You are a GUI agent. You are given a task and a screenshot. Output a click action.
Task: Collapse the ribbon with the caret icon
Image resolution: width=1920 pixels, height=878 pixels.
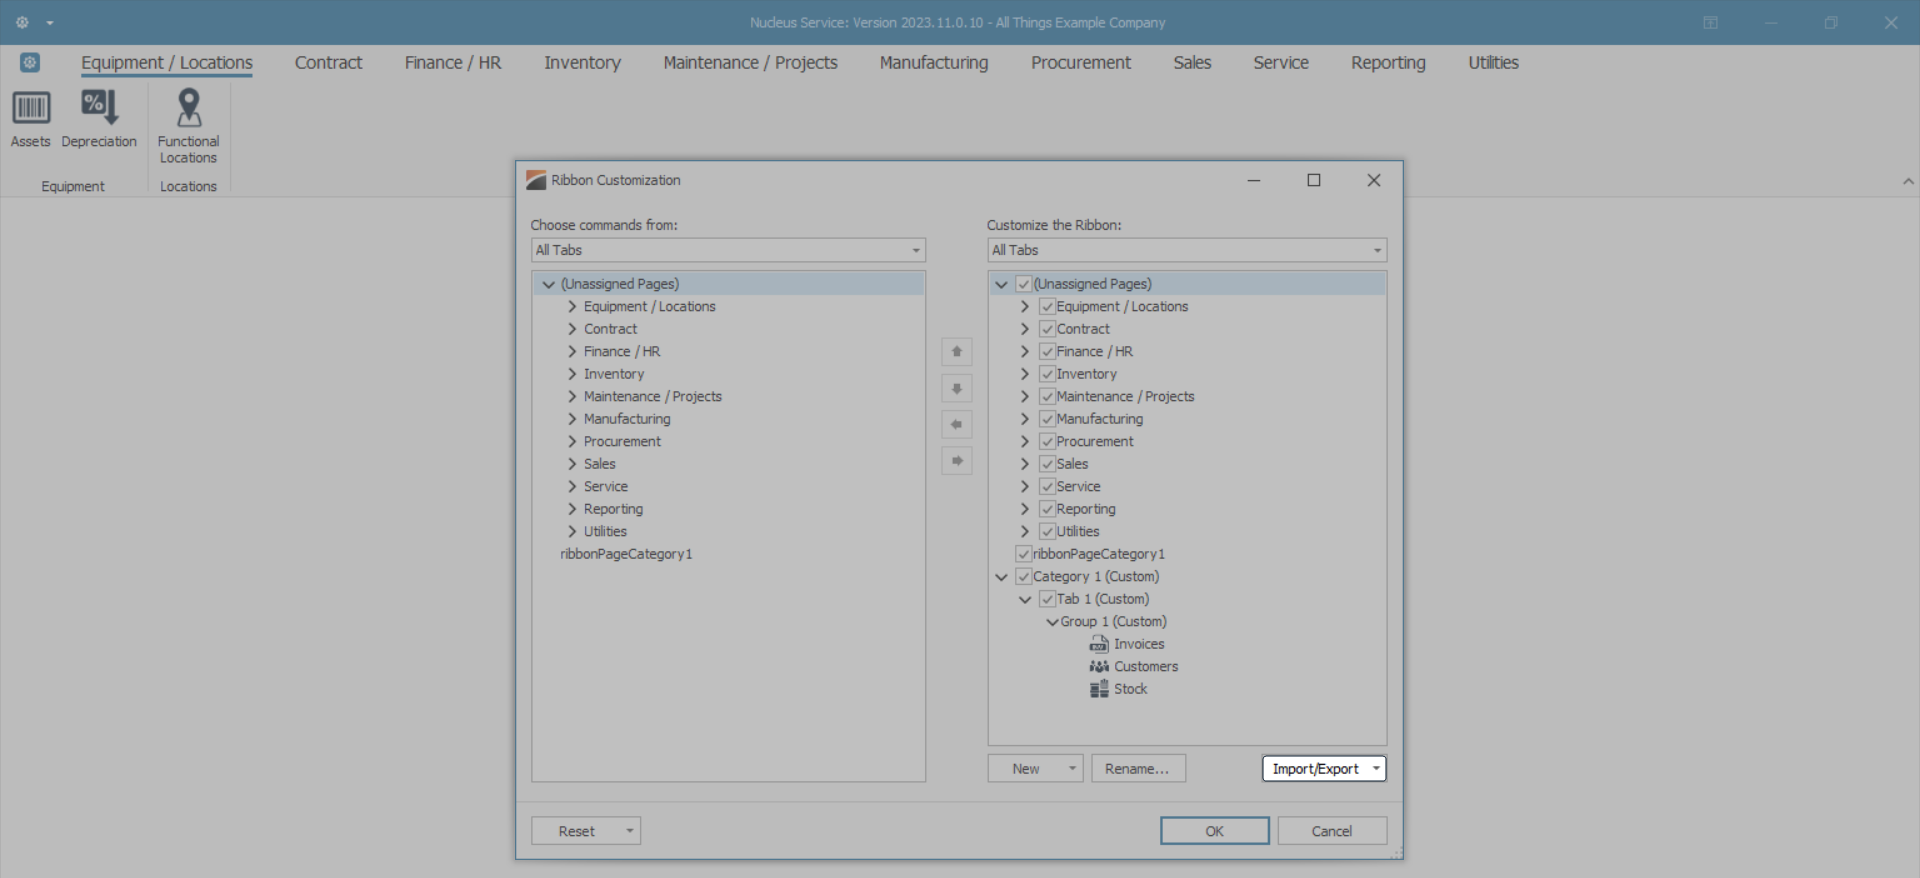tap(1908, 181)
